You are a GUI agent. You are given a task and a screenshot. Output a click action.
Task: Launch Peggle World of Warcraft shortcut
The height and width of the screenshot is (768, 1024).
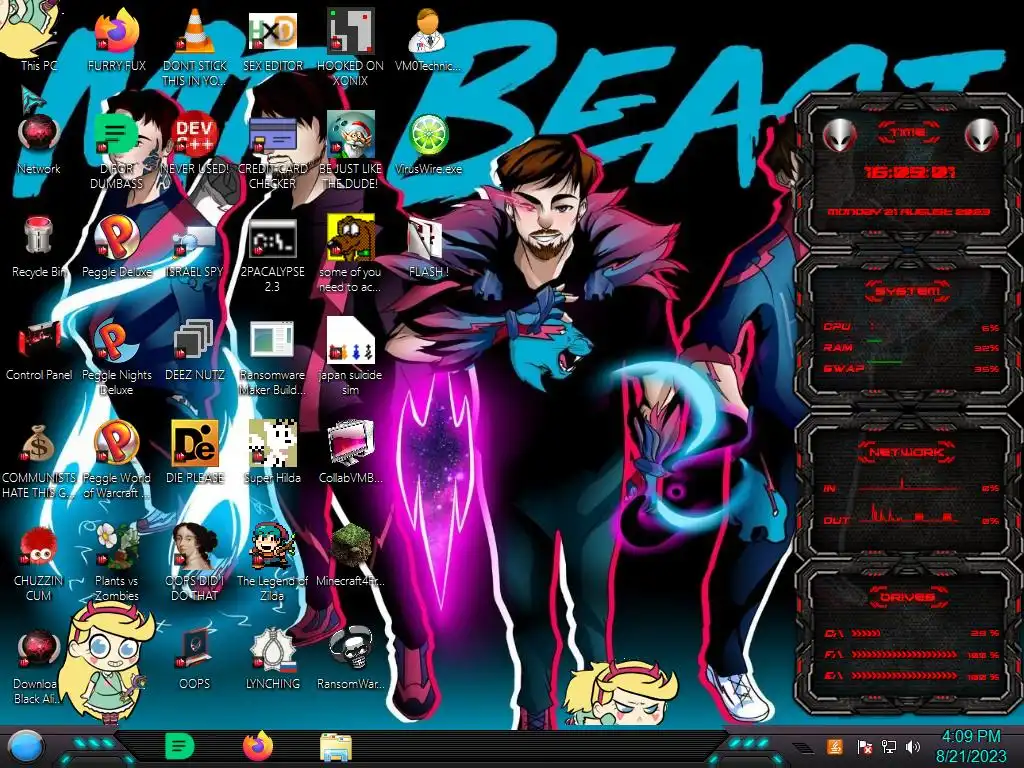116,460
